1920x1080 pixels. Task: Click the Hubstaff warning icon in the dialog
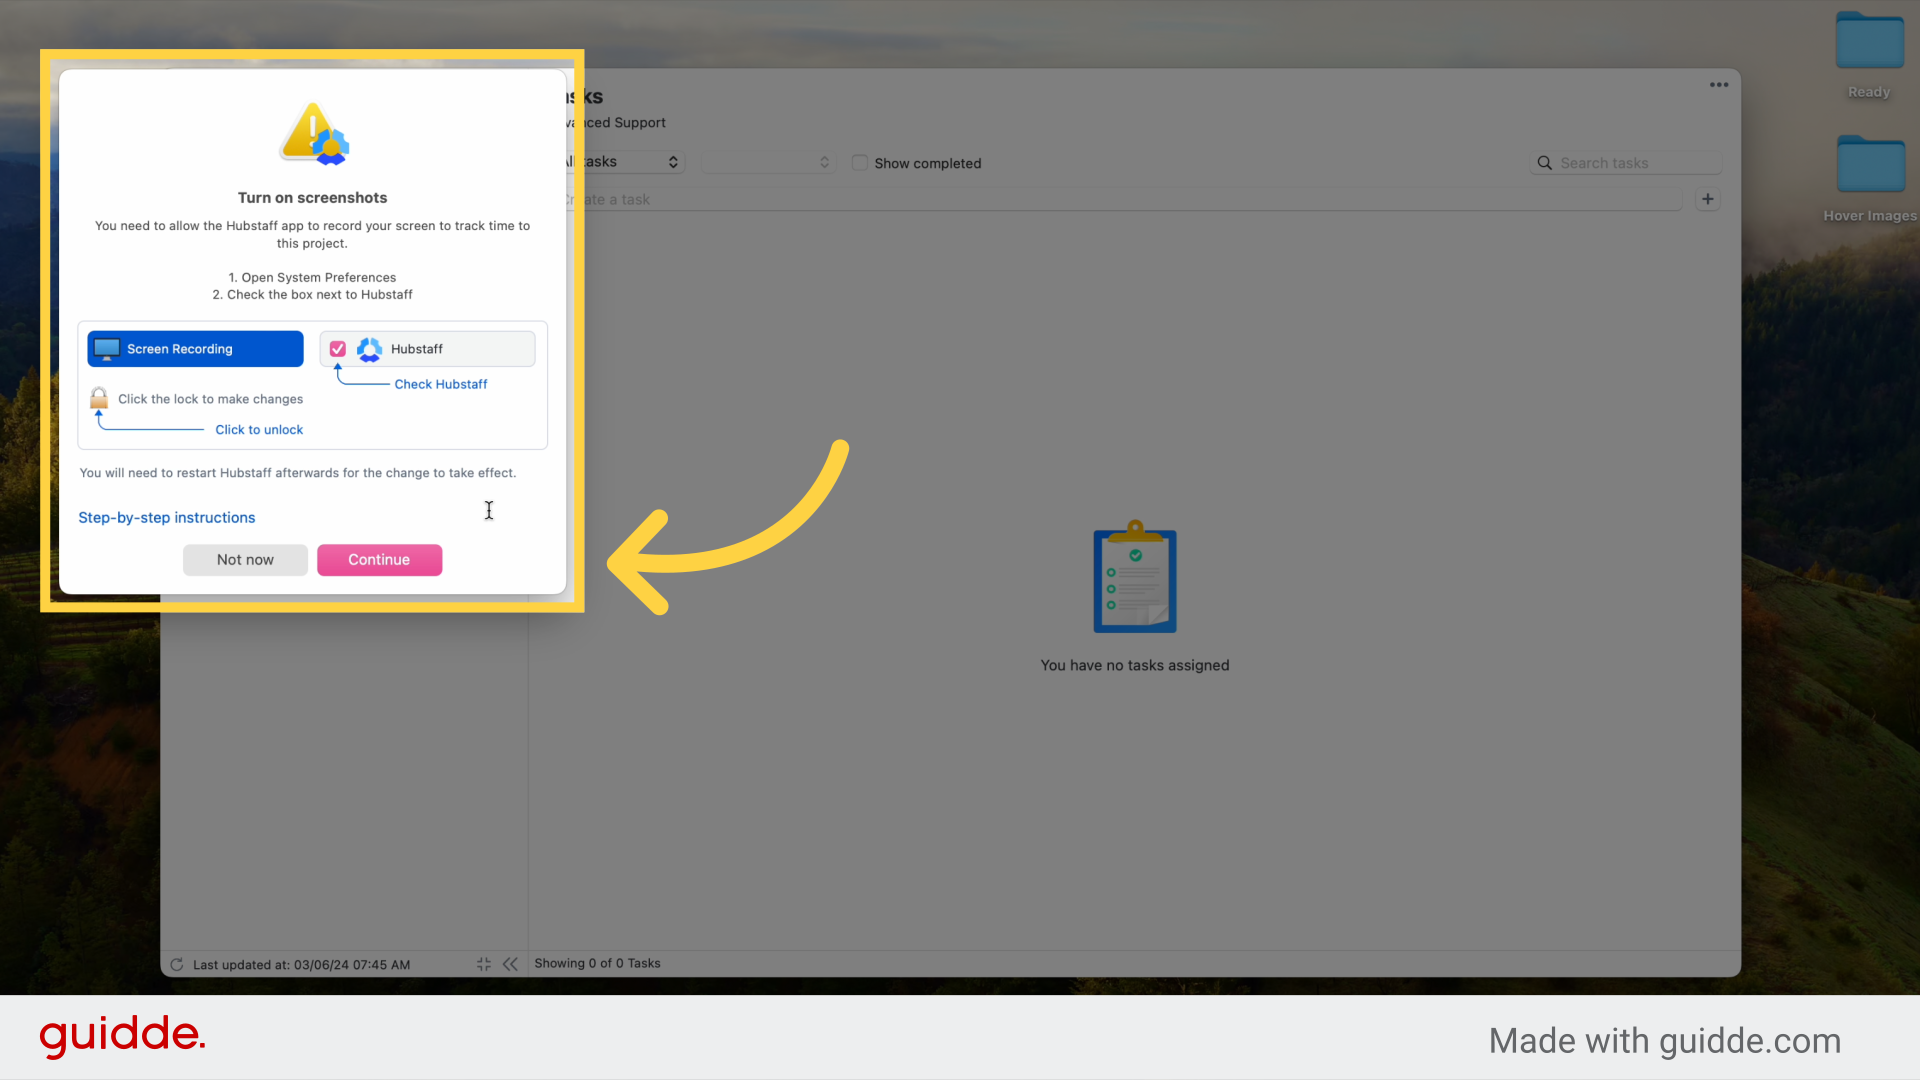pos(314,134)
